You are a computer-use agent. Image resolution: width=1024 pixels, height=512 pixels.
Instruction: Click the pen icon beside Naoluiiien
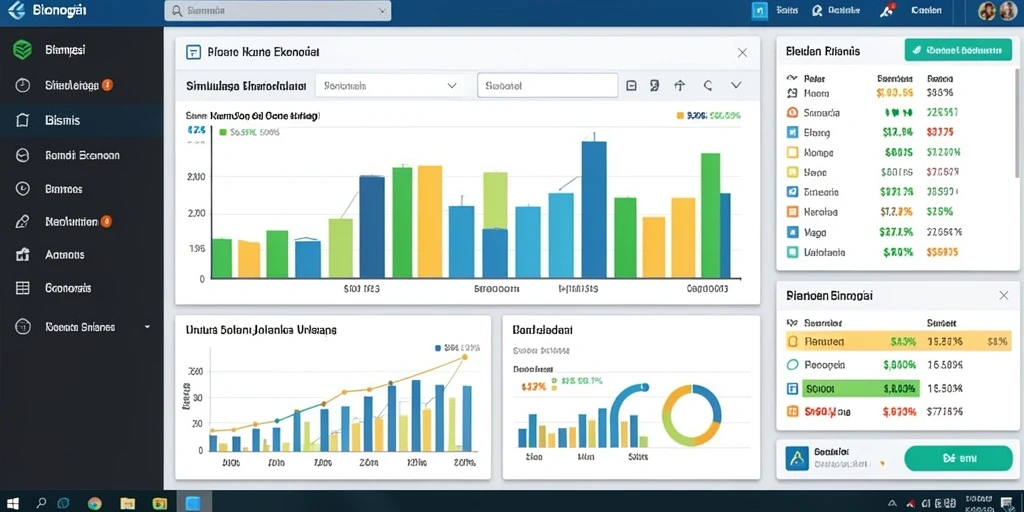pyautogui.click(x=22, y=222)
